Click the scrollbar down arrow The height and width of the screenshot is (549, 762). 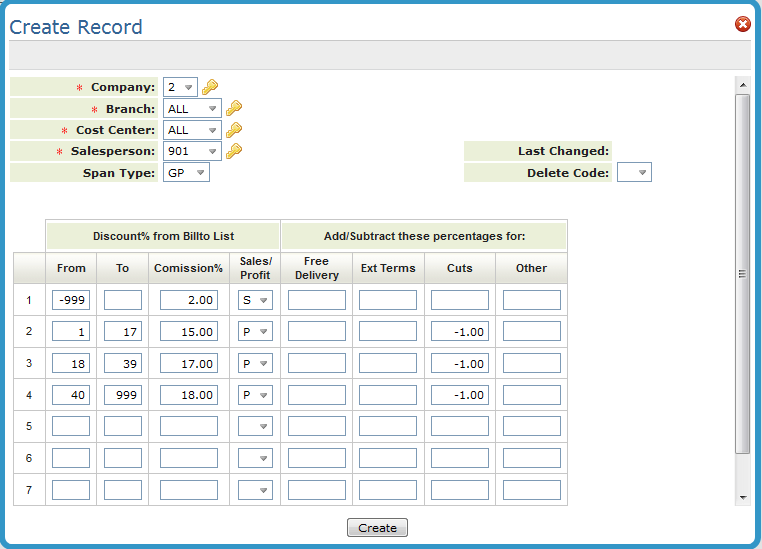(x=742, y=496)
